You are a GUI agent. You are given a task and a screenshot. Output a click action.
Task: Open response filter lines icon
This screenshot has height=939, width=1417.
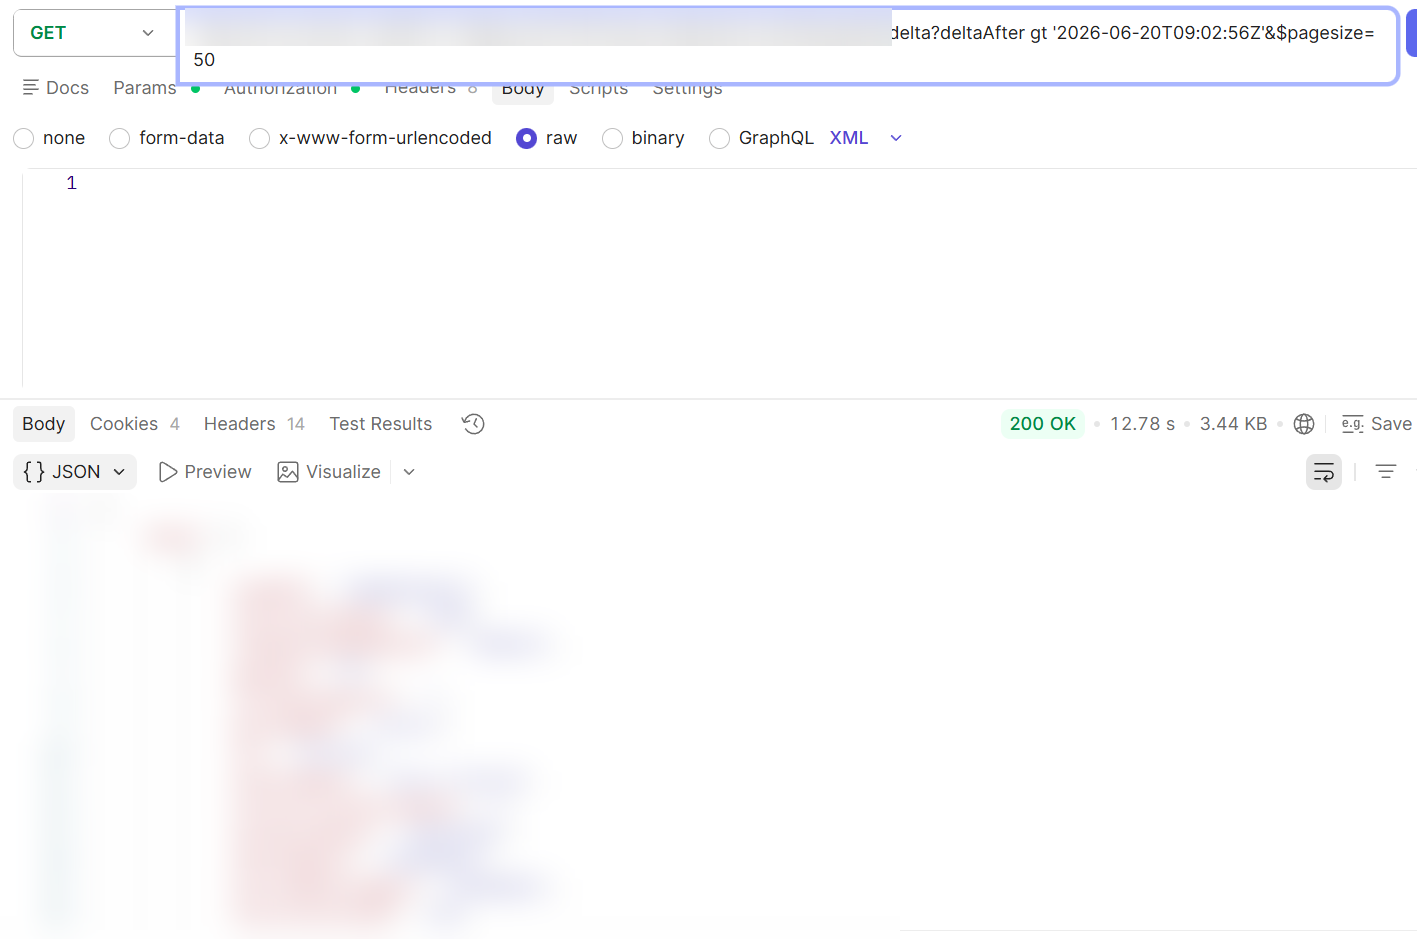pyautogui.click(x=1386, y=472)
